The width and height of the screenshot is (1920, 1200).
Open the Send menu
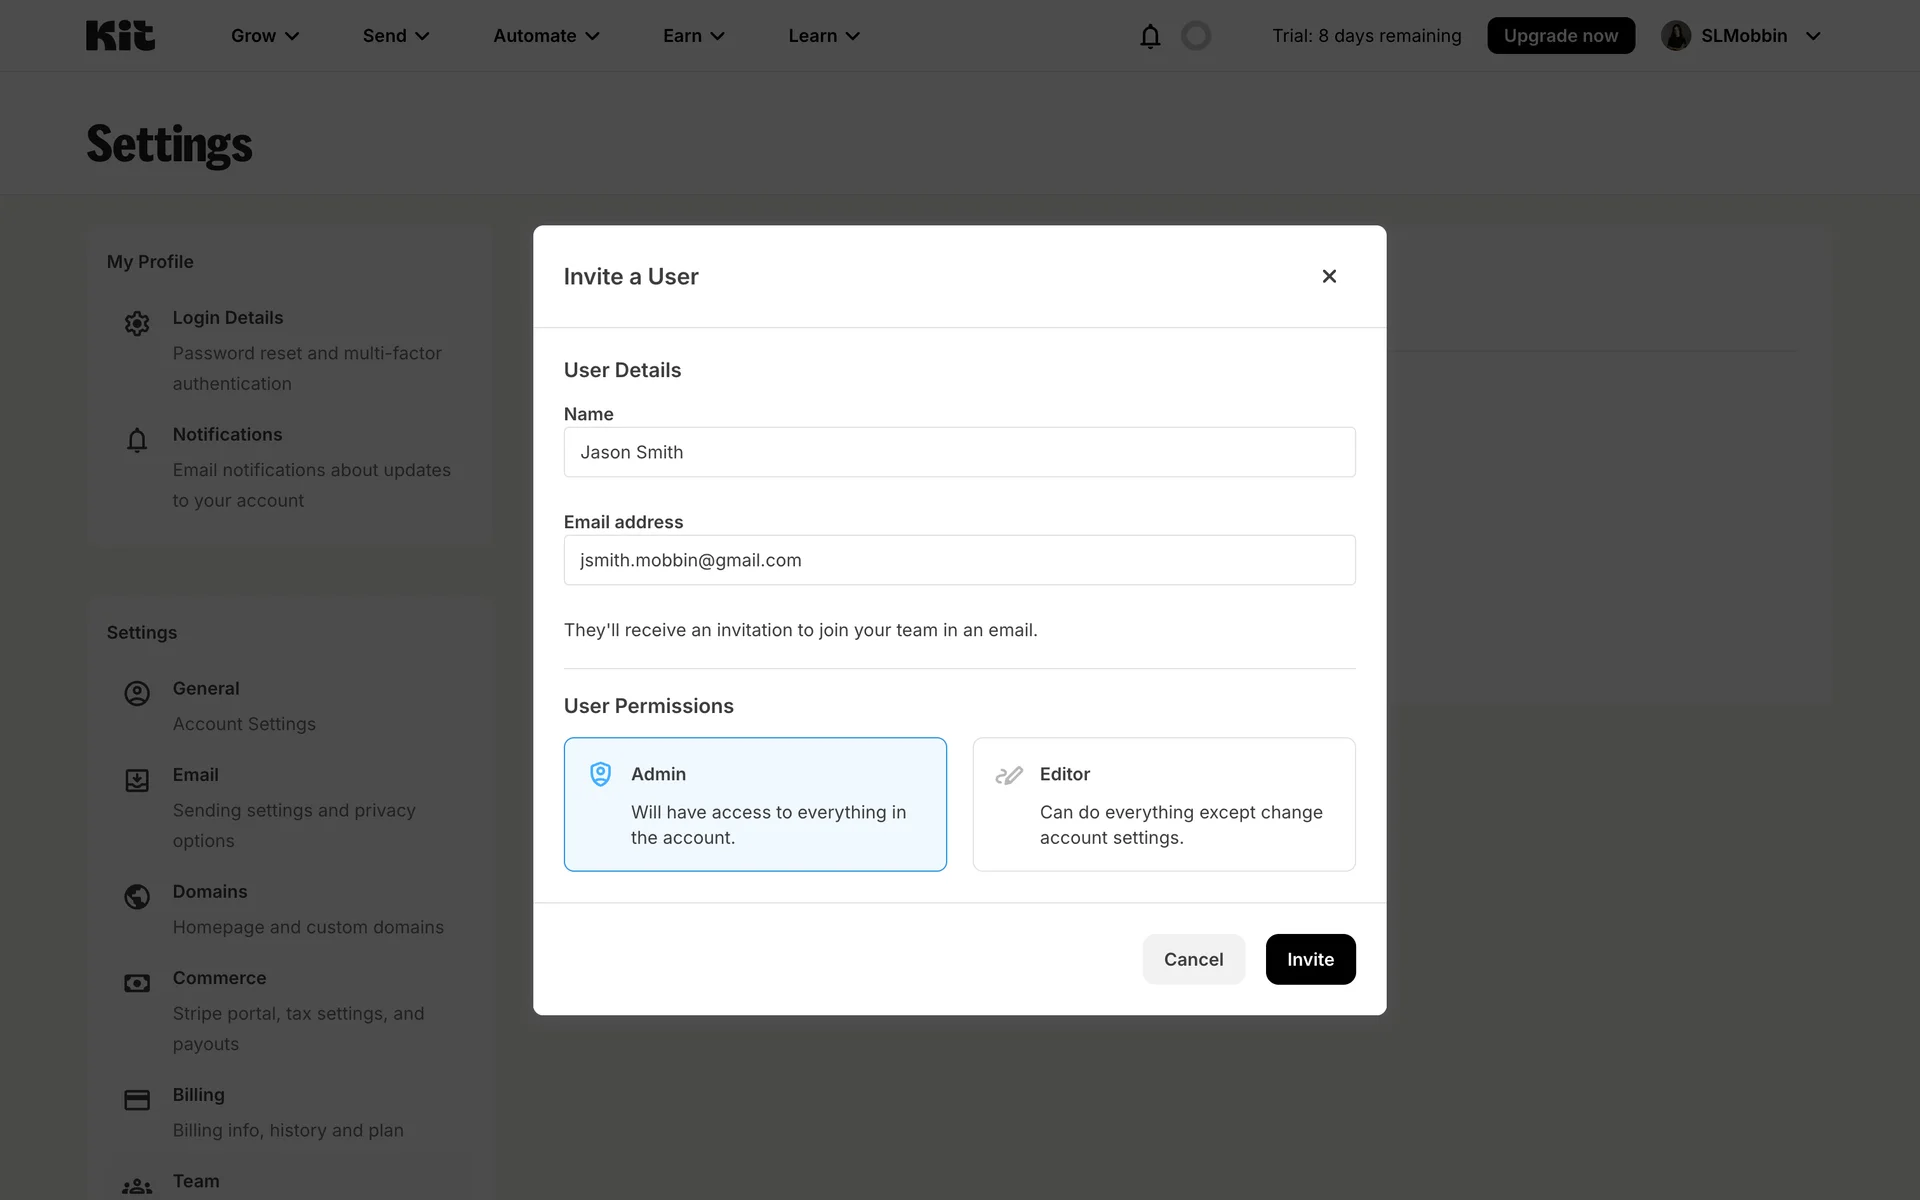(396, 36)
